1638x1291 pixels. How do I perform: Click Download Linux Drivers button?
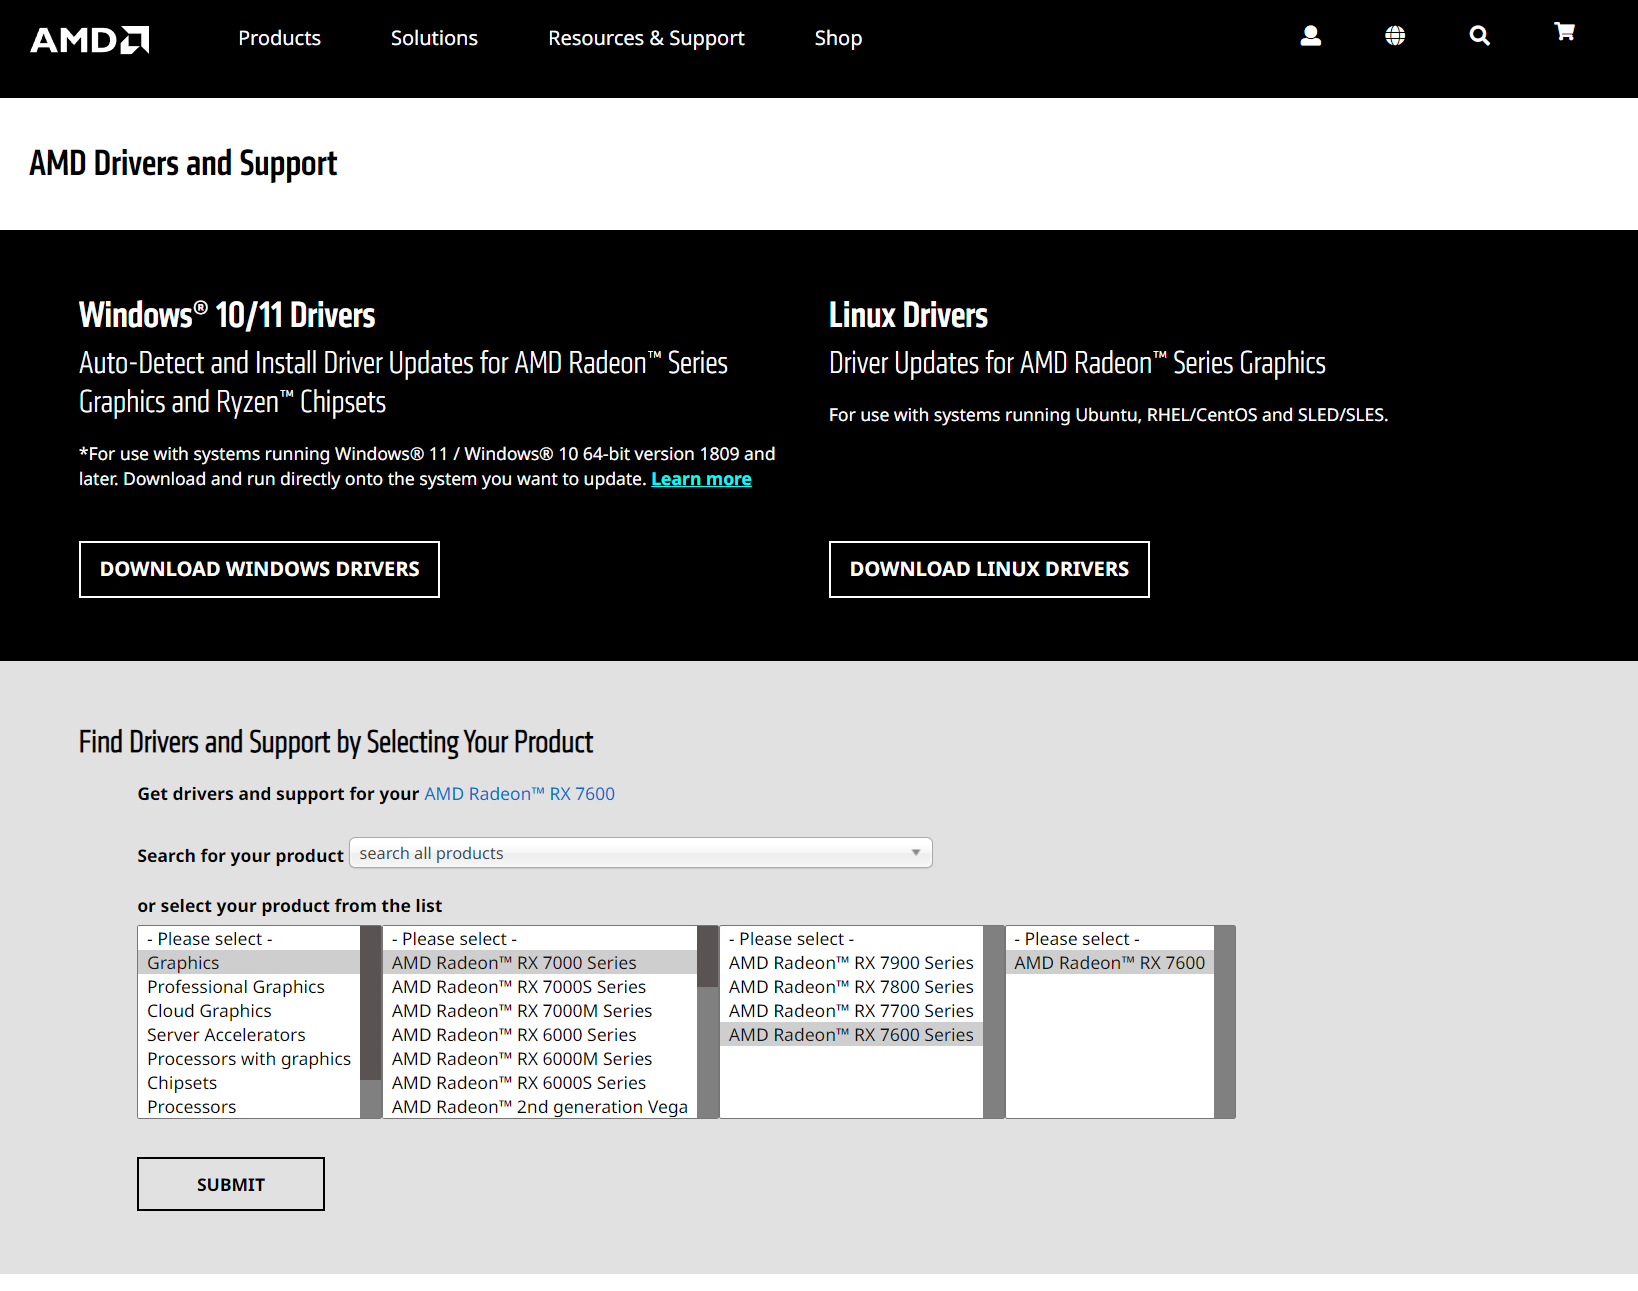(989, 569)
